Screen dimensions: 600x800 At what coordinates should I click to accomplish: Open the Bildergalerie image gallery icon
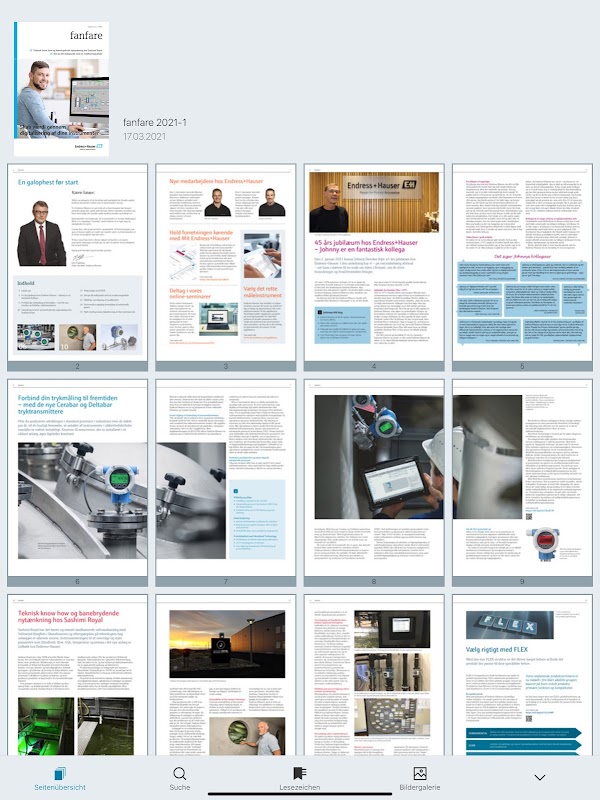tap(420, 774)
